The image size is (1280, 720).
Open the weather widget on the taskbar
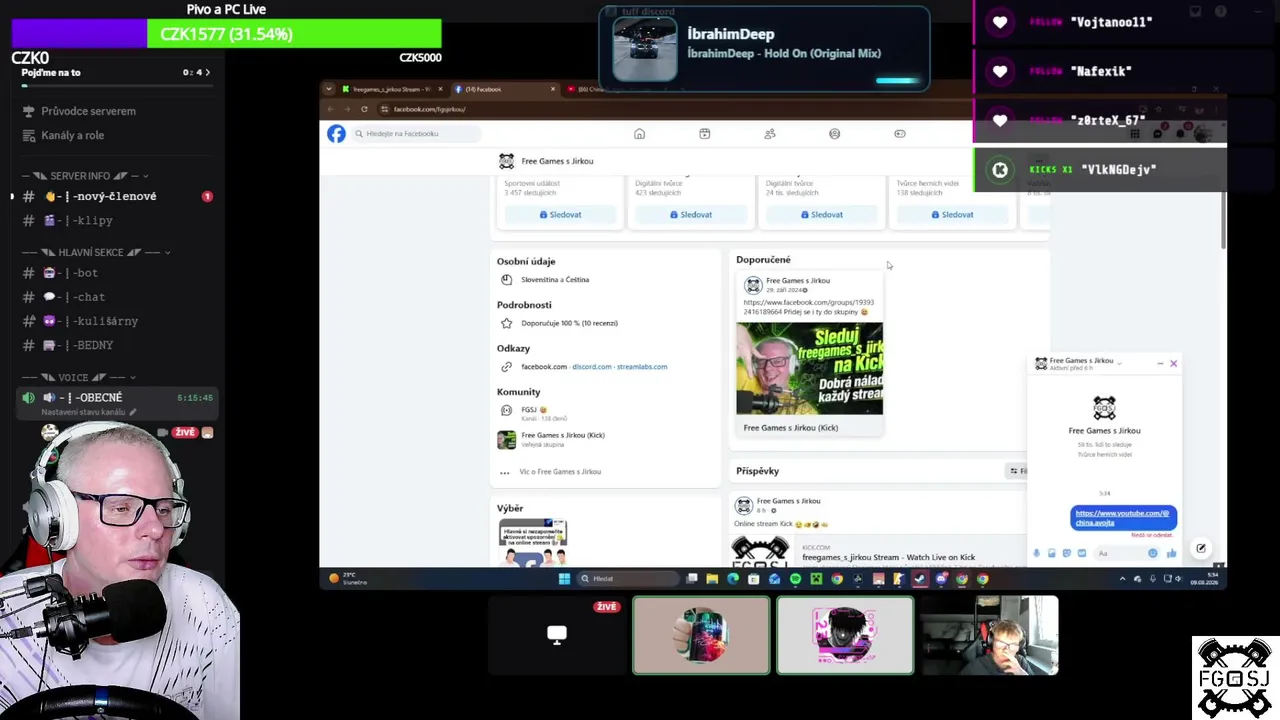(x=348, y=578)
